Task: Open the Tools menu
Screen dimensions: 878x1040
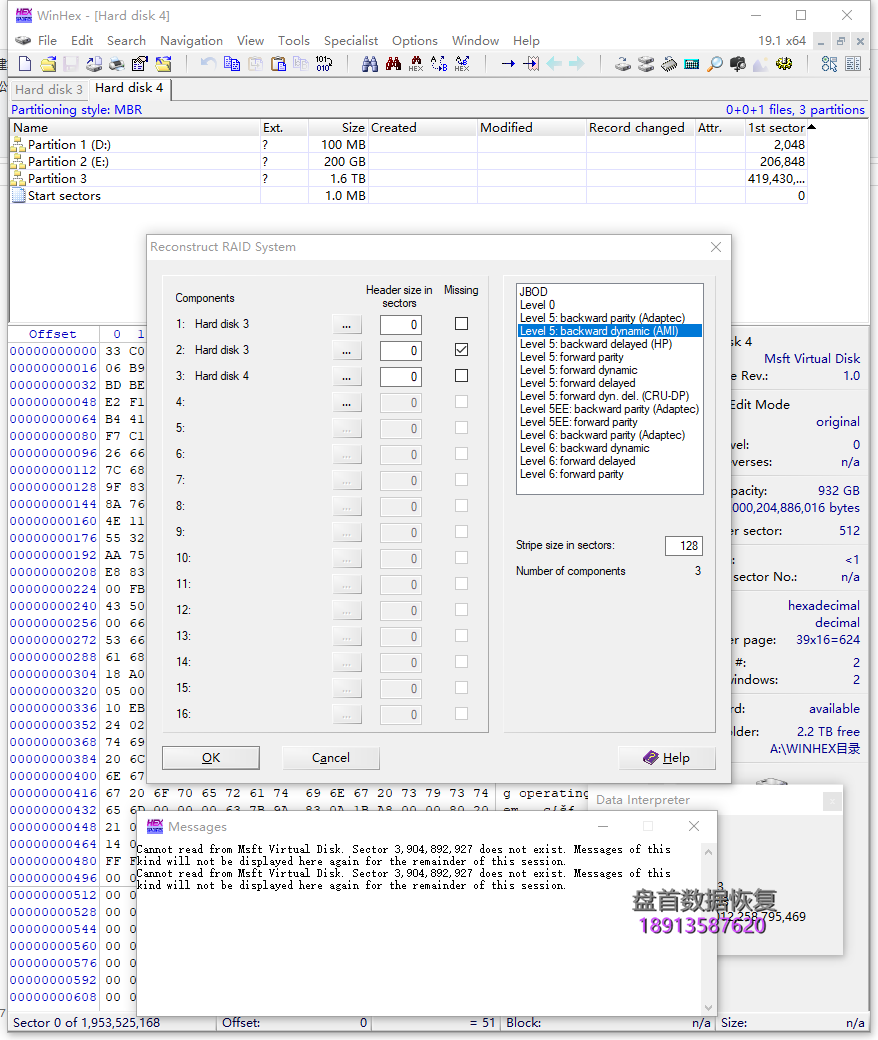Action: [x=294, y=40]
